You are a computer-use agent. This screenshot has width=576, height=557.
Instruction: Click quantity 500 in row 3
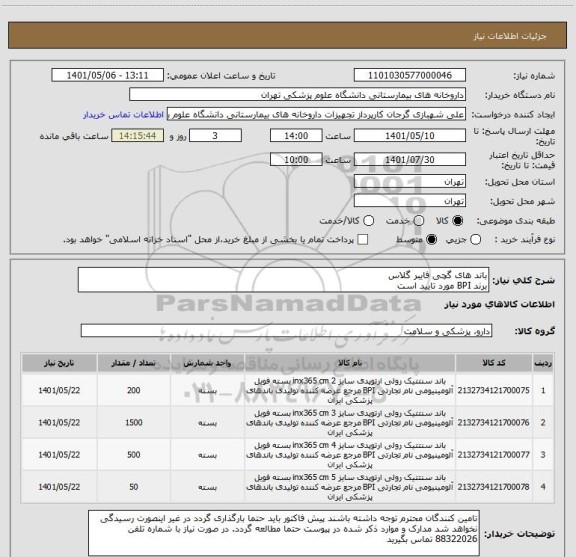133,454
